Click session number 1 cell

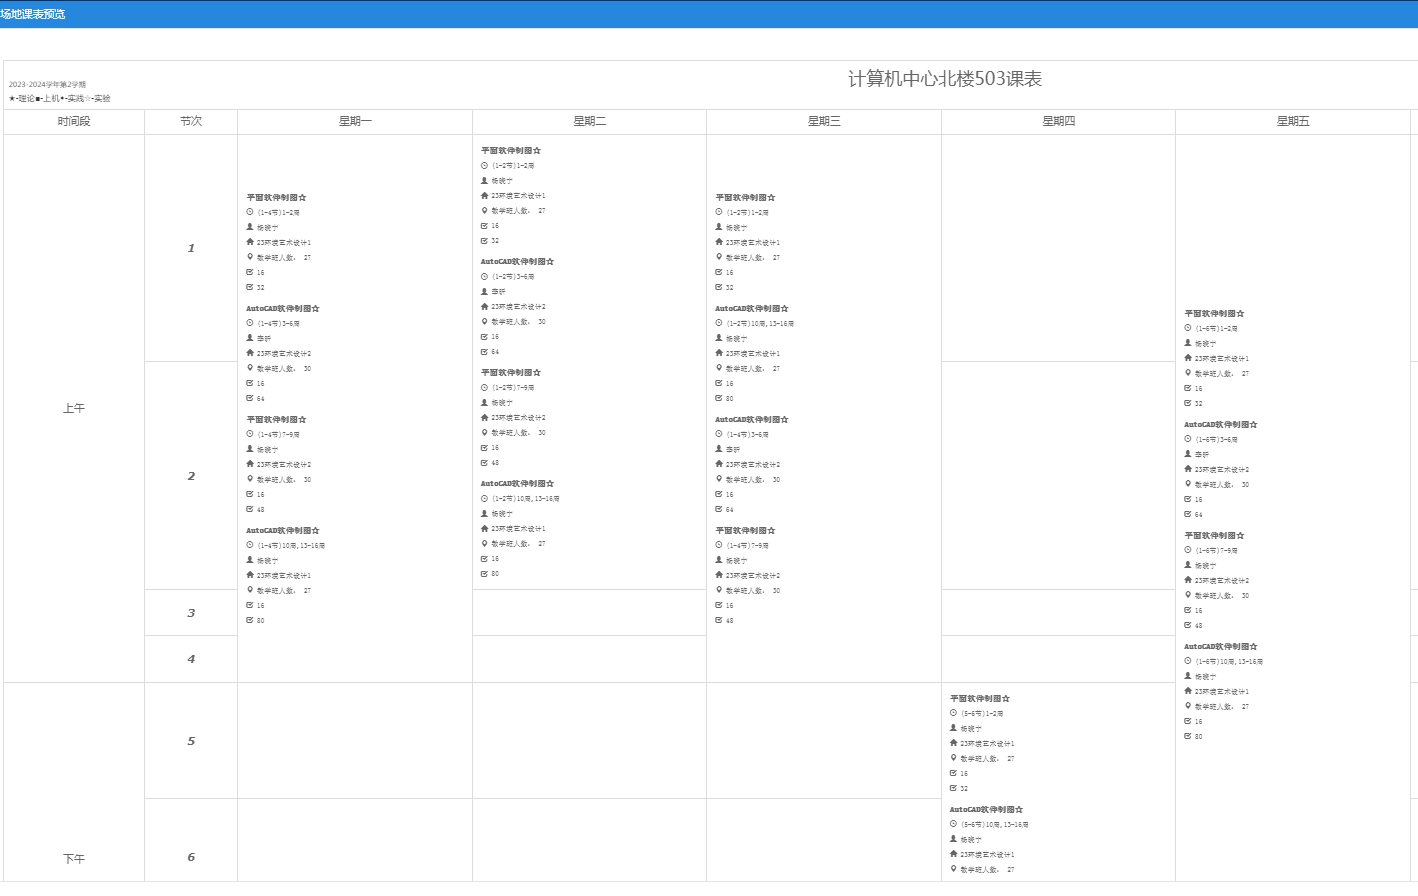(191, 248)
